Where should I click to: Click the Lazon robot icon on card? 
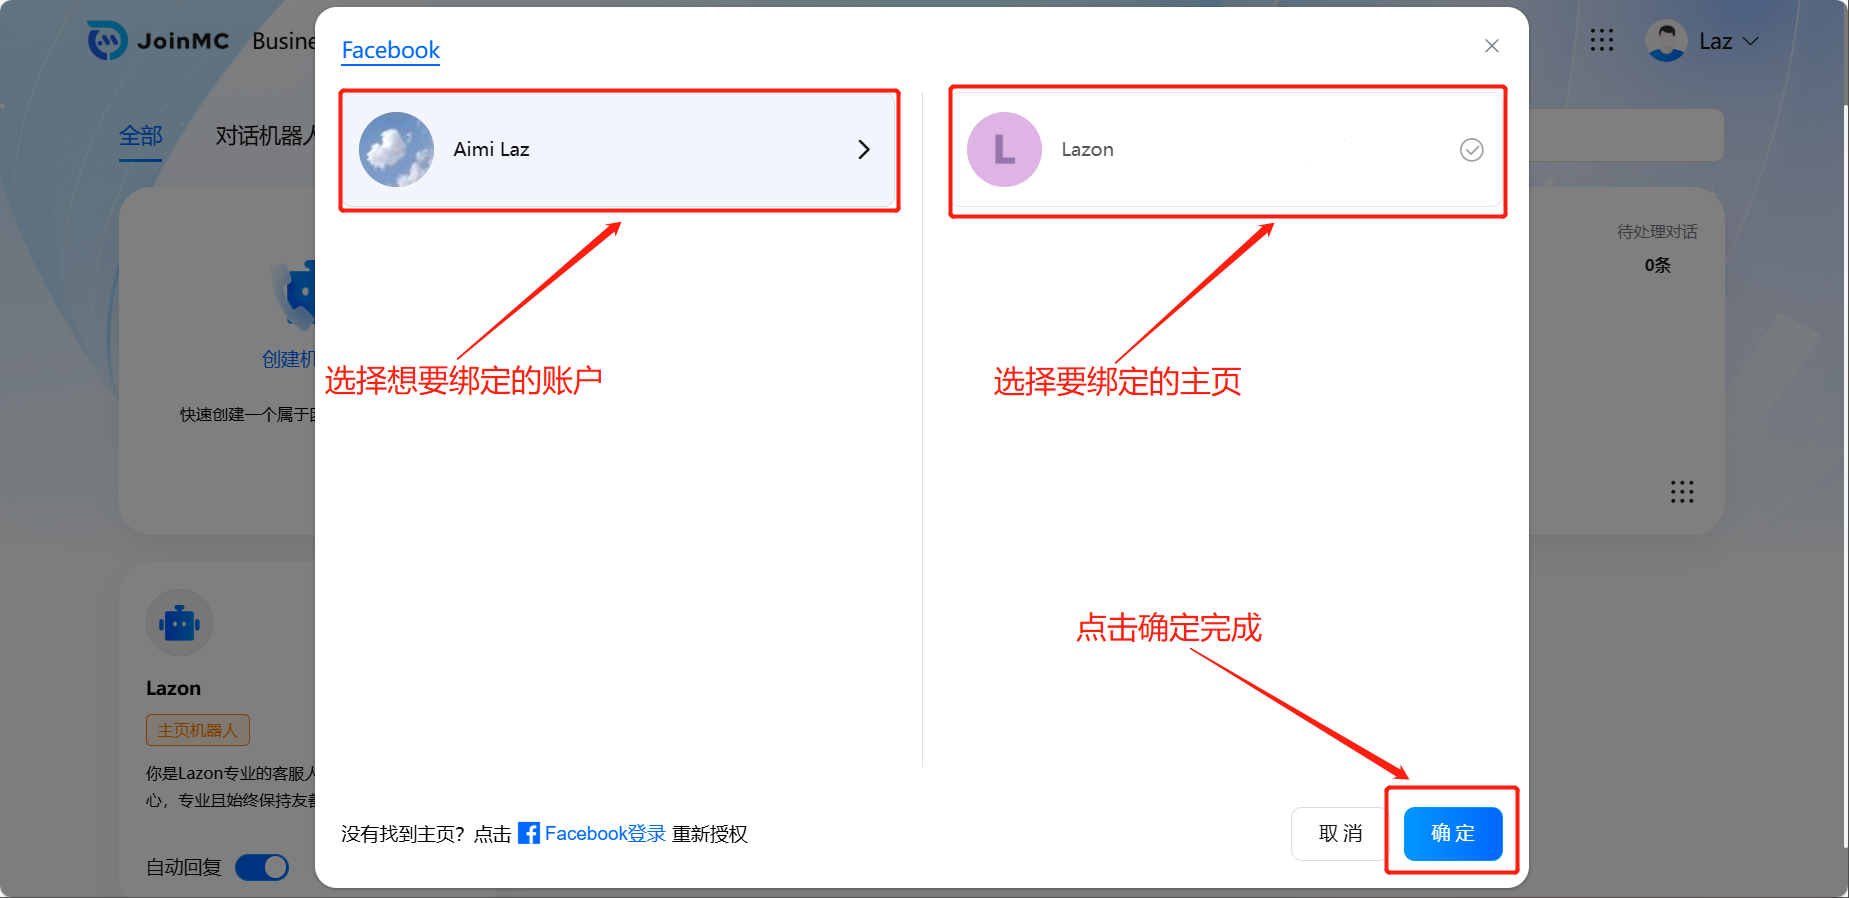tap(180, 623)
